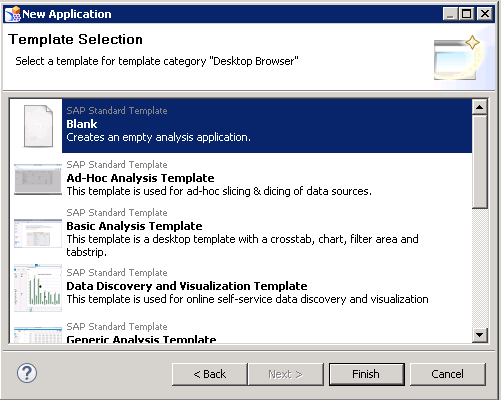Click the disabled Next button
Image resolution: width=501 pixels, height=400 pixels.
[x=286, y=374]
